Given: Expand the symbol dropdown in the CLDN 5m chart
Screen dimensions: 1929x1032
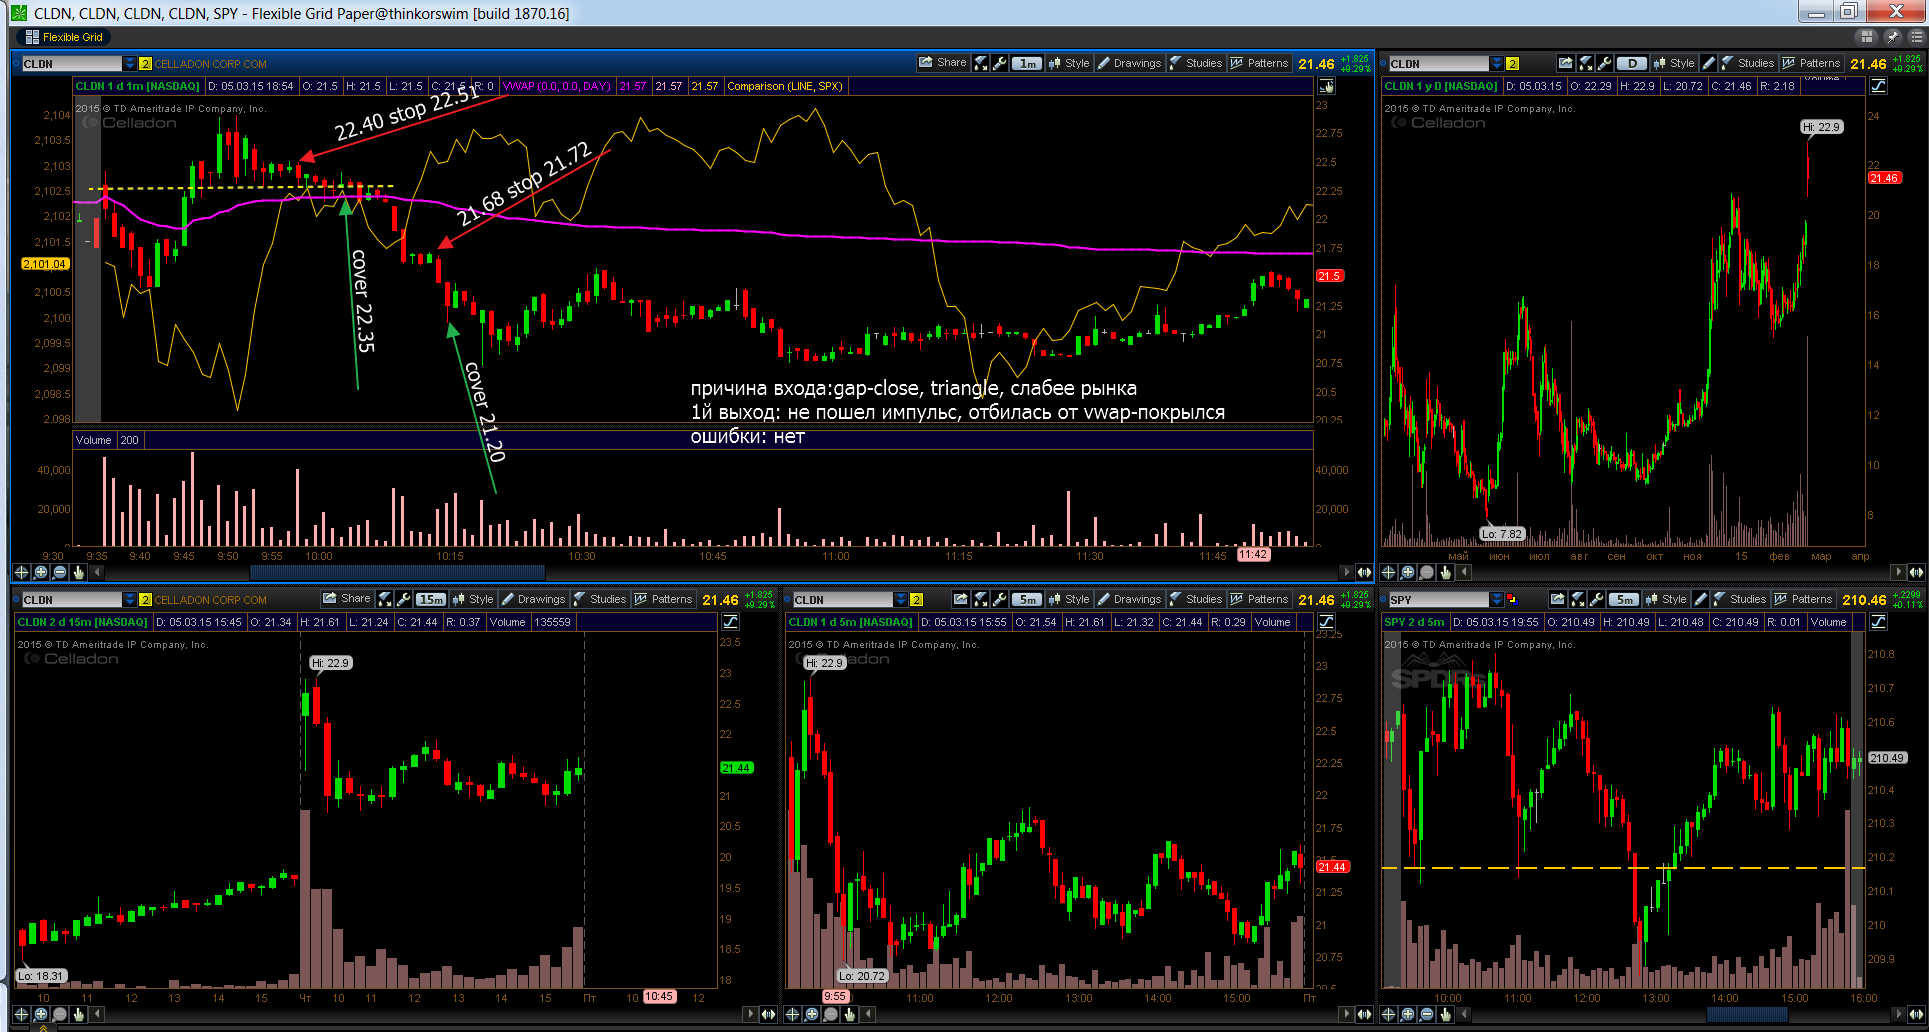Looking at the screenshot, I should click(x=900, y=600).
